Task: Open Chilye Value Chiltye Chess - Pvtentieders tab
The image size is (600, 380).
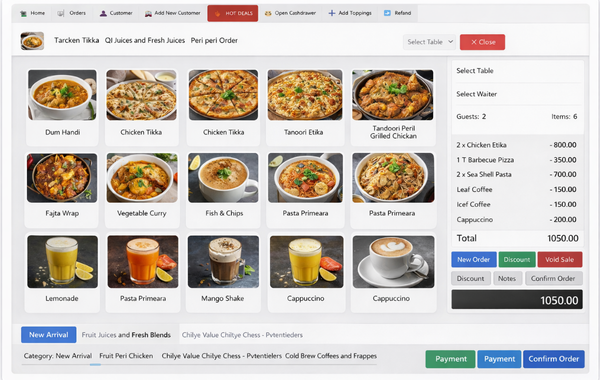Action: [x=242, y=335]
